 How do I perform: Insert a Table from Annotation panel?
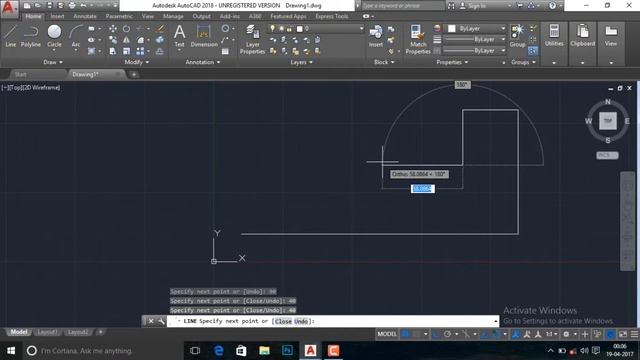225,51
